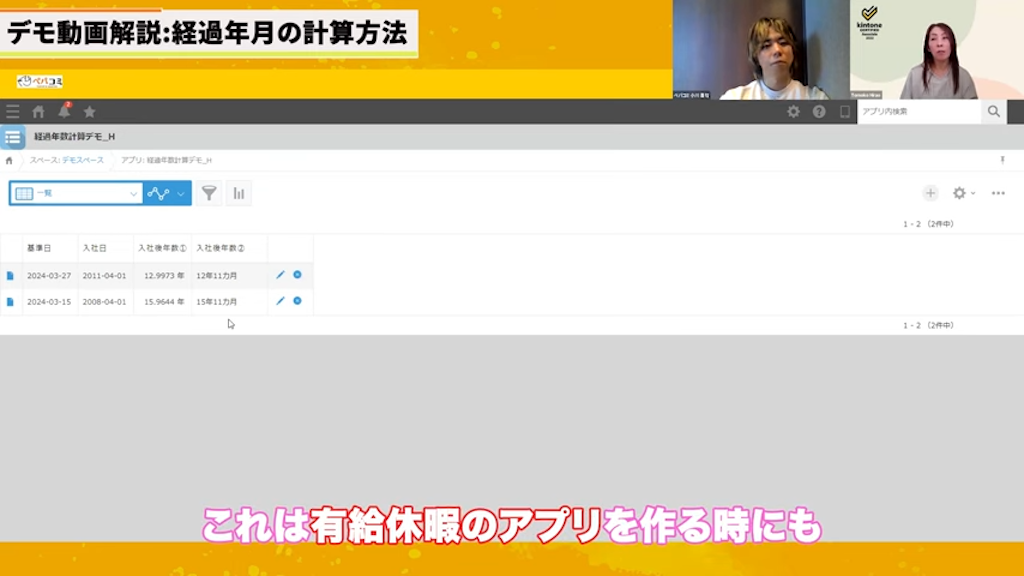Click the アプリ内検索 search field
The width and height of the screenshot is (1024, 576).
[917, 112]
